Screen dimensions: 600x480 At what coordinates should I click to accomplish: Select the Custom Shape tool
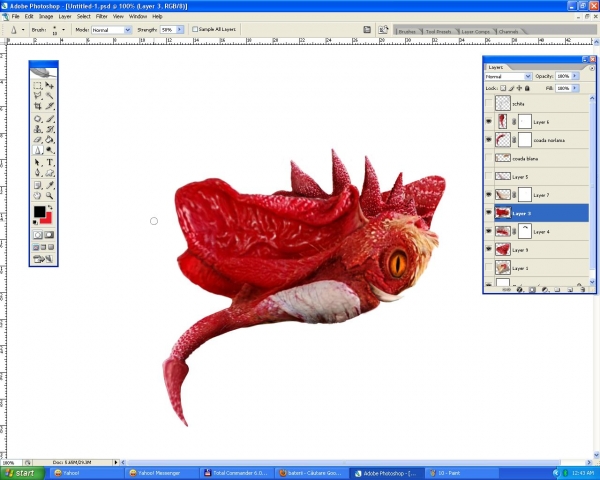[x=49, y=173]
